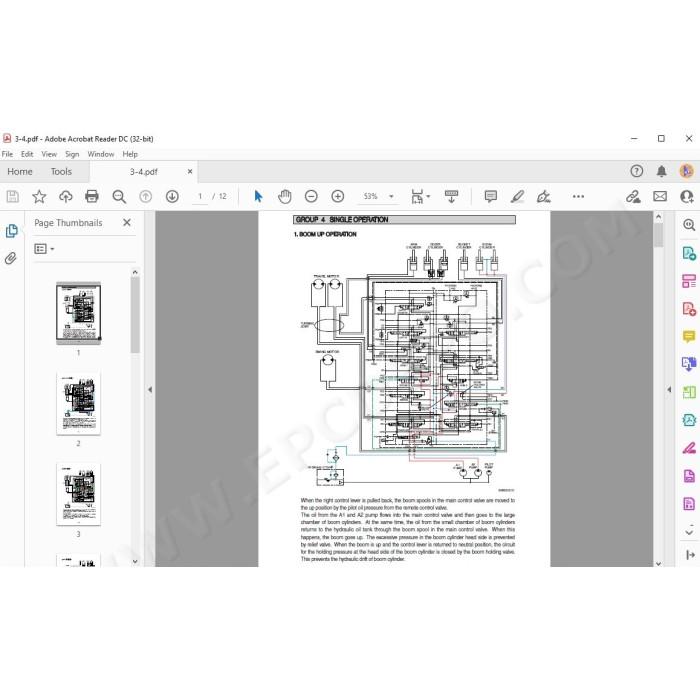The height and width of the screenshot is (700, 700).
Task: Collapse the left navigation pane arrow
Action: point(150,390)
